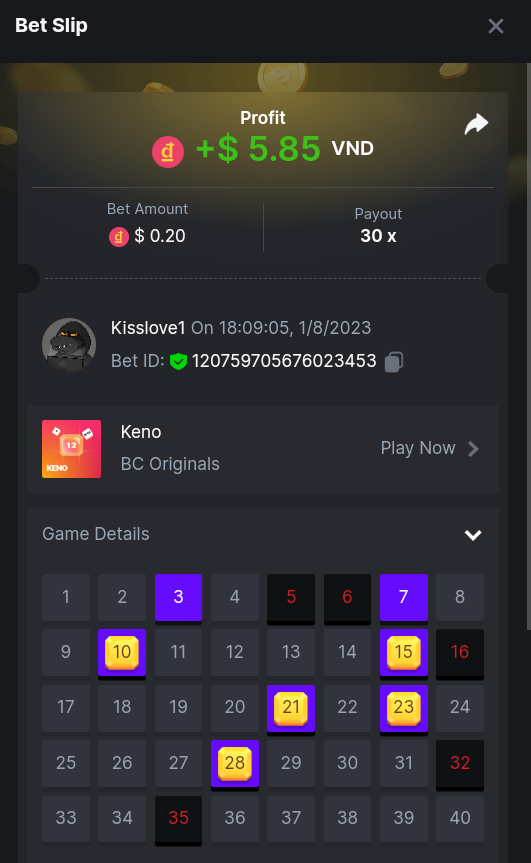Image resolution: width=531 pixels, height=863 pixels.
Task: Click gem tile number 21
Action: tap(291, 708)
